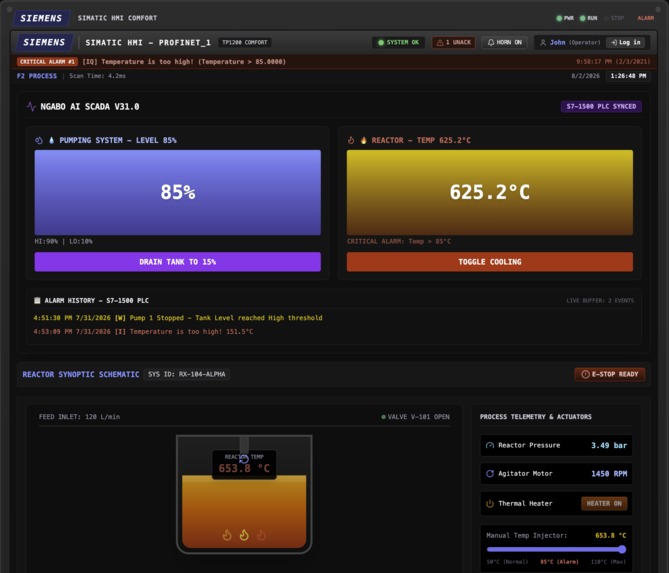
Task: Click the warning triangle in 1 UNACK badge
Action: (440, 43)
